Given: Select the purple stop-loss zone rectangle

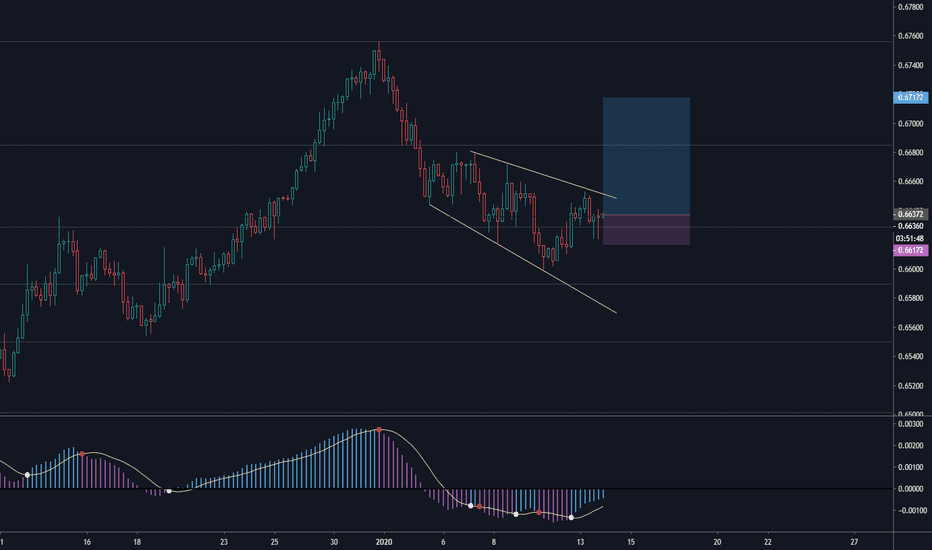Looking at the screenshot, I should coord(645,230).
